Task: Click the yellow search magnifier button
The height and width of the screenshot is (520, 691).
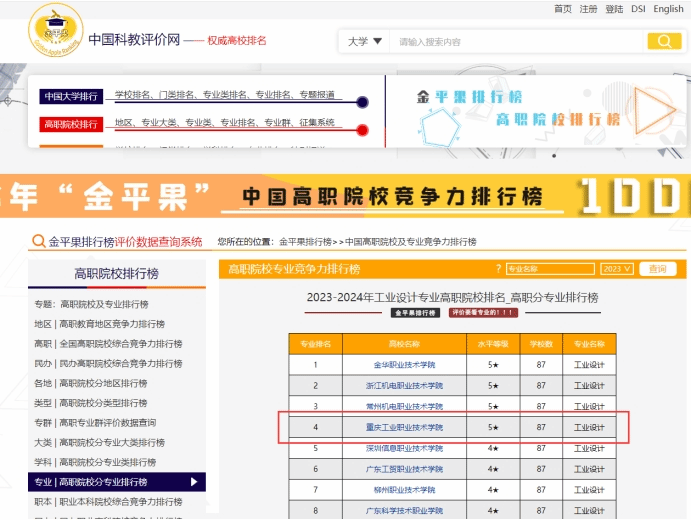Action: coord(664,41)
